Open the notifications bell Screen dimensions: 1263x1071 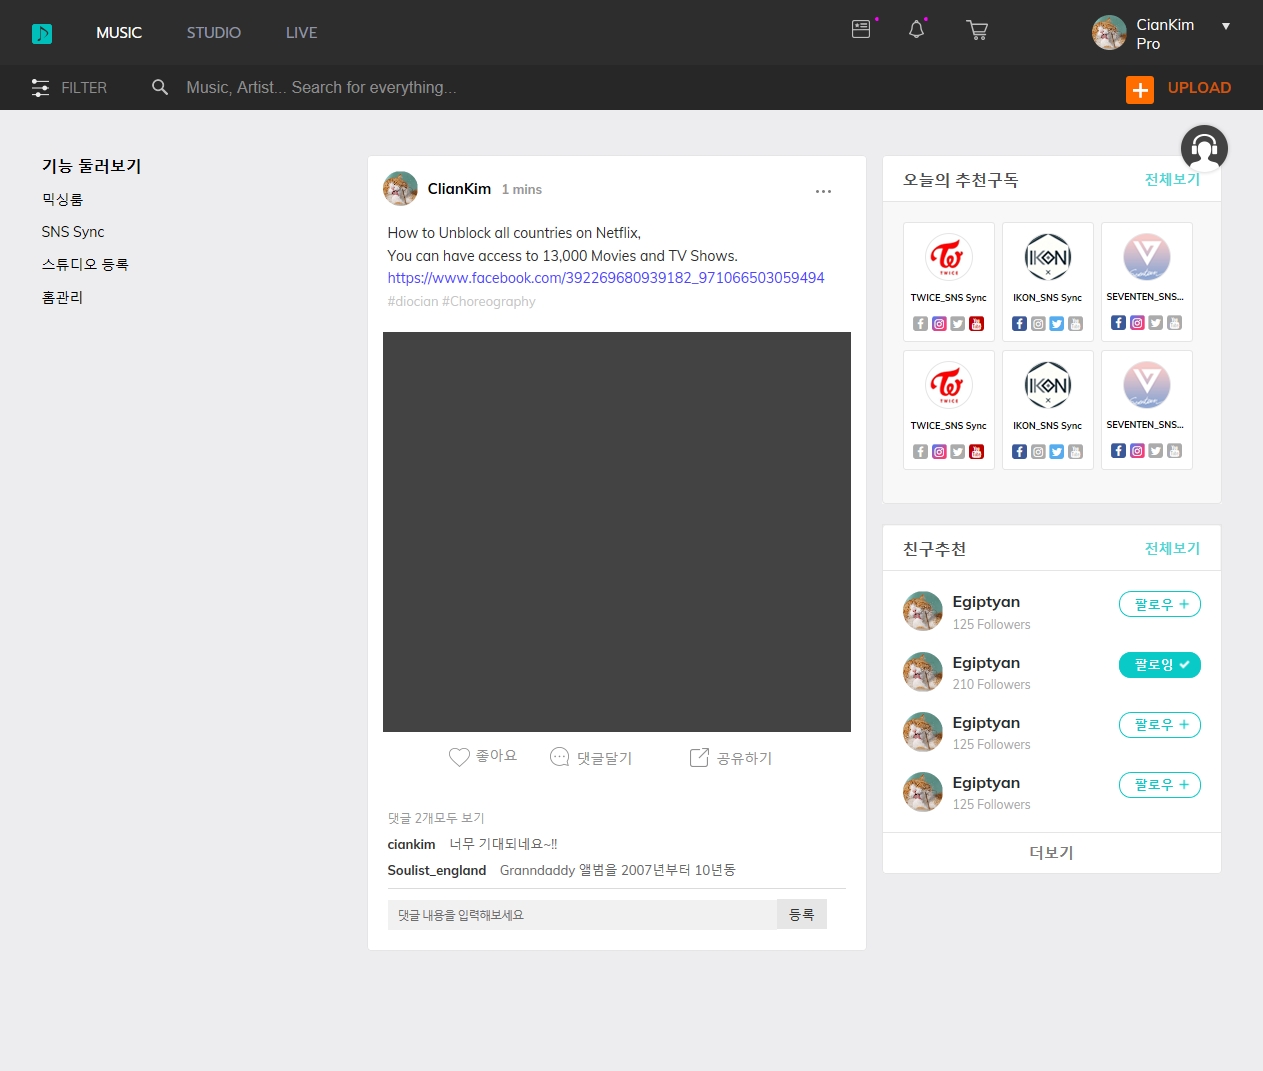(x=916, y=30)
